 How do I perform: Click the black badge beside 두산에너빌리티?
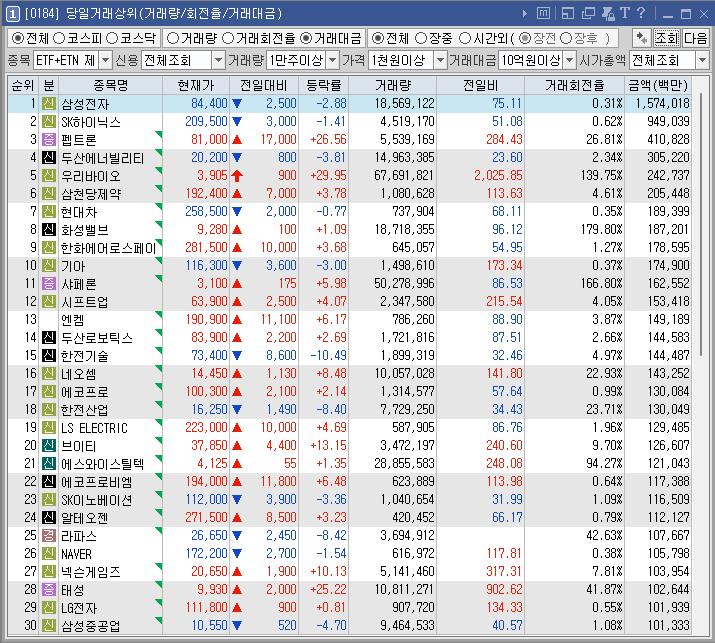(x=49, y=158)
